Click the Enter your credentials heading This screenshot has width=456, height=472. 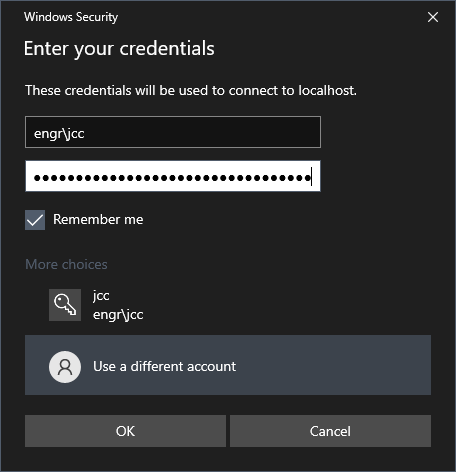[119, 49]
